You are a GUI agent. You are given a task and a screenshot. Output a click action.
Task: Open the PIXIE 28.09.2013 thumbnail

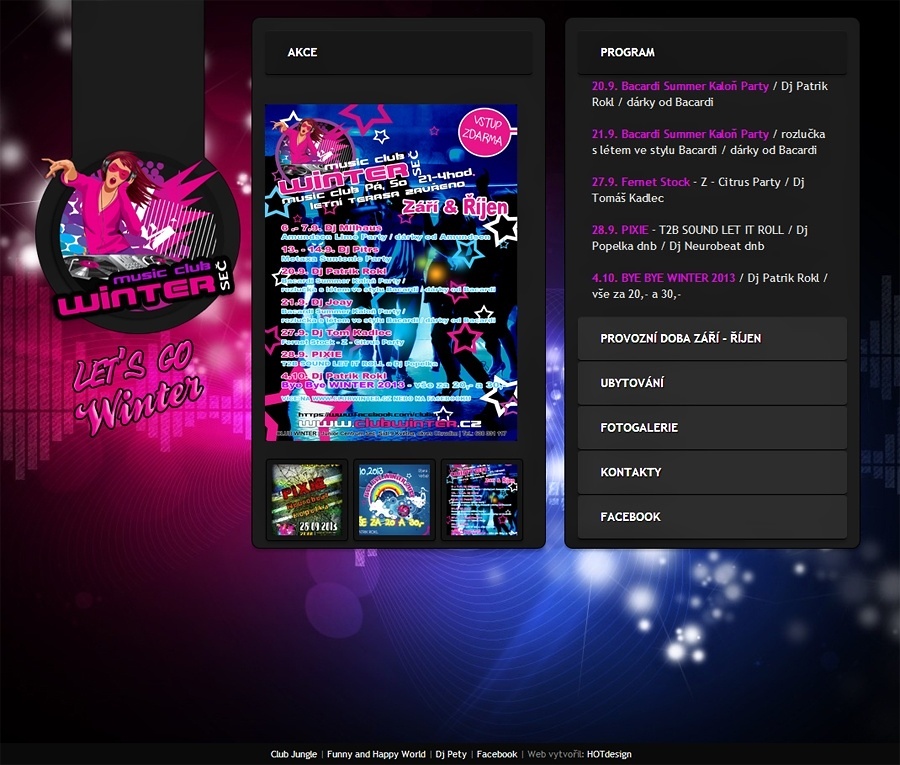[307, 500]
